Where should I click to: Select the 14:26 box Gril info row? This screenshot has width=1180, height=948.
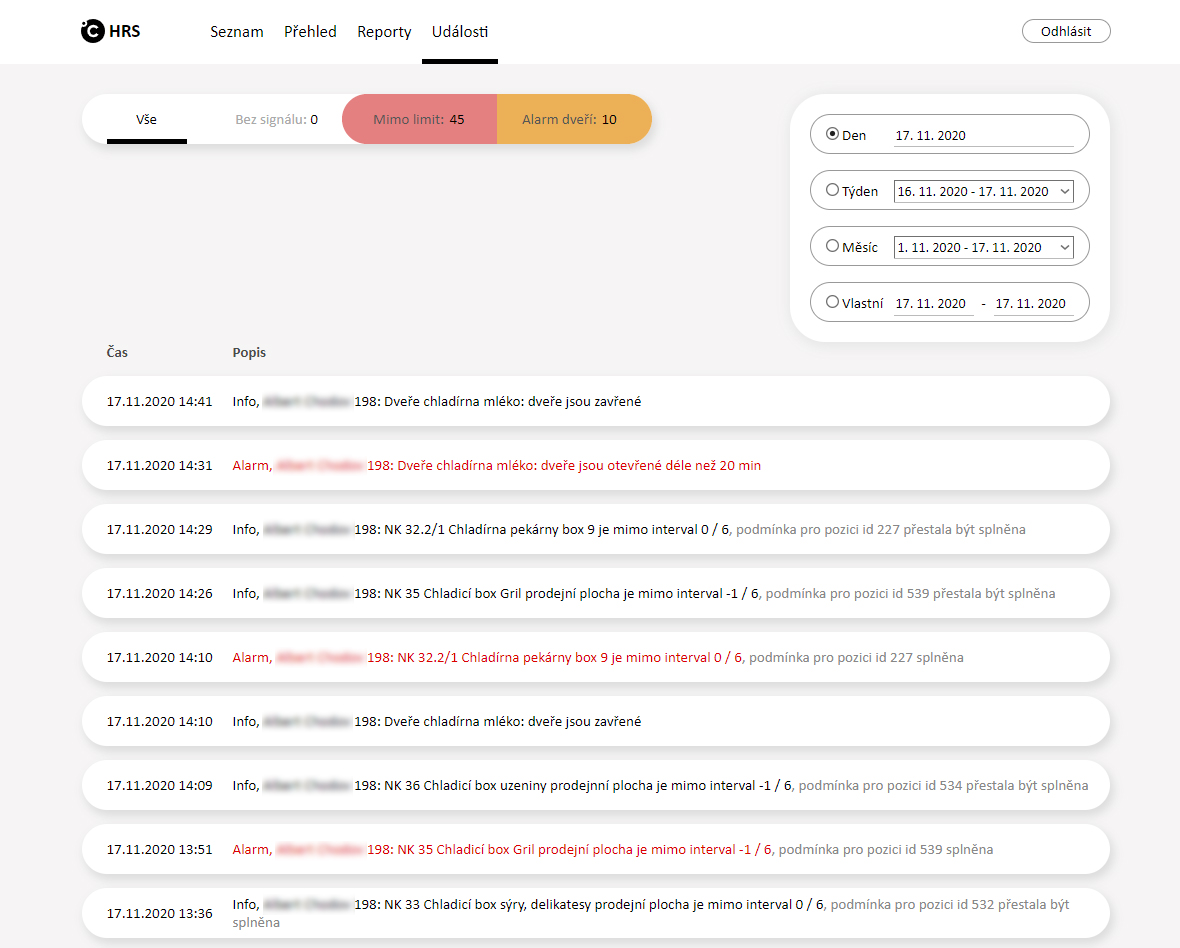(595, 593)
